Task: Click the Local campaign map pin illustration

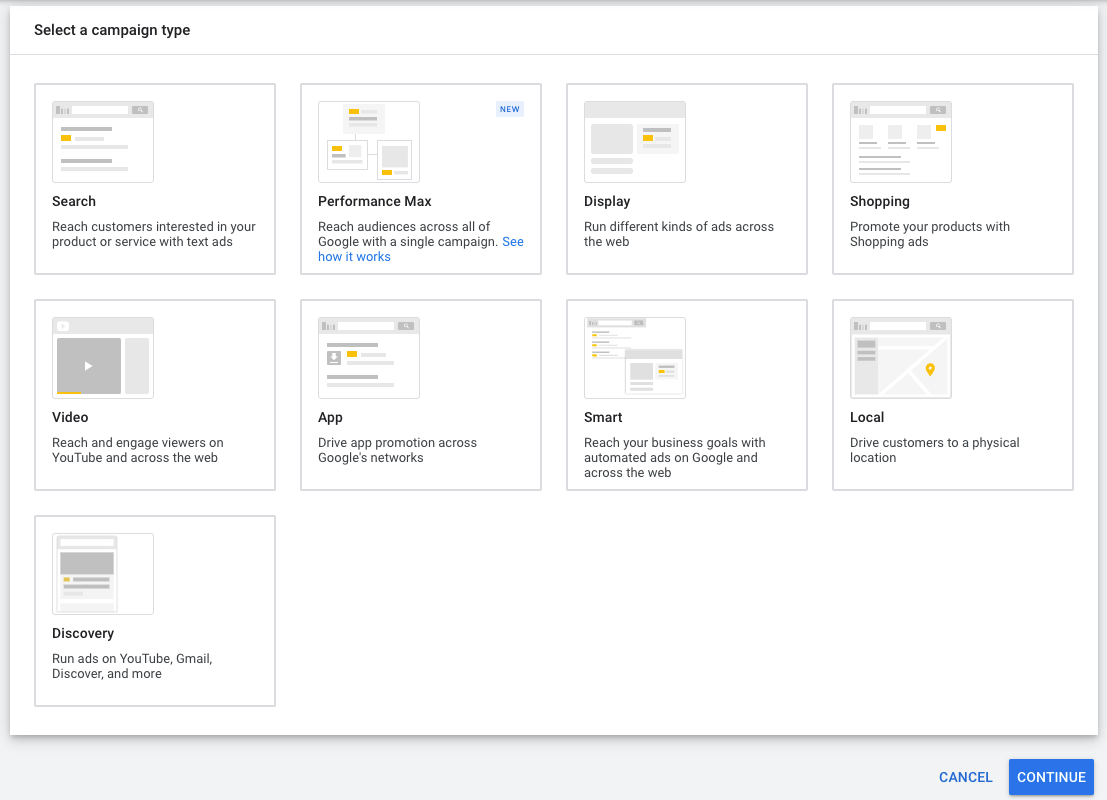Action: pos(901,358)
